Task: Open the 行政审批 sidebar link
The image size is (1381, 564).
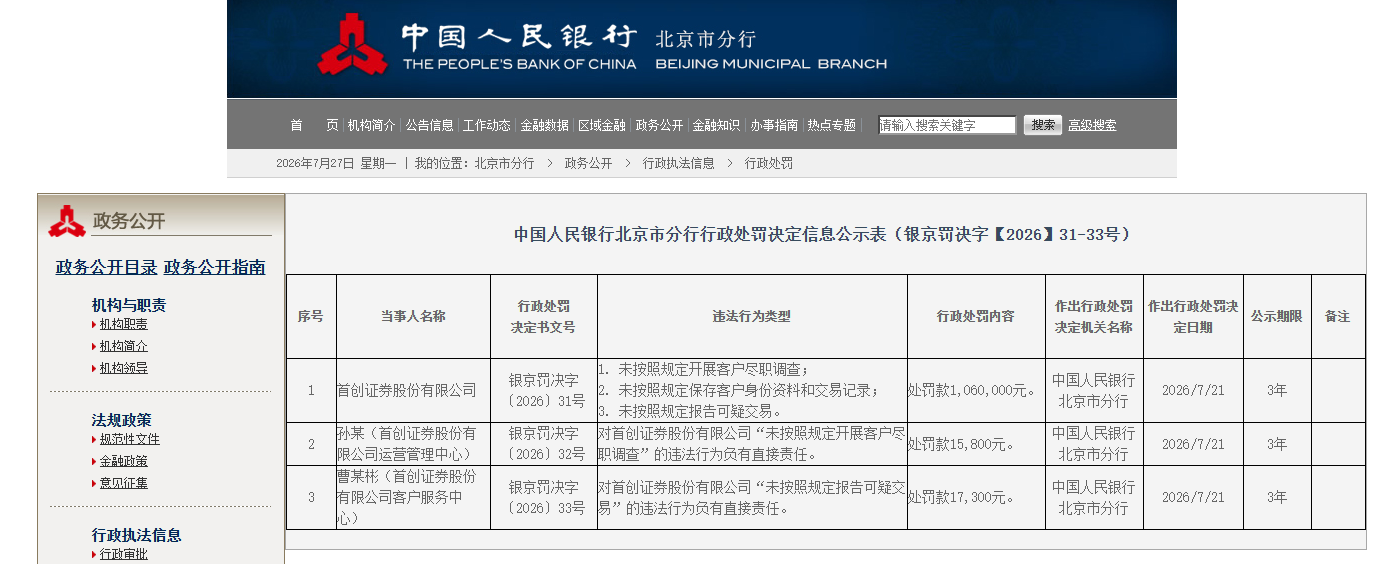Action: coord(124,554)
